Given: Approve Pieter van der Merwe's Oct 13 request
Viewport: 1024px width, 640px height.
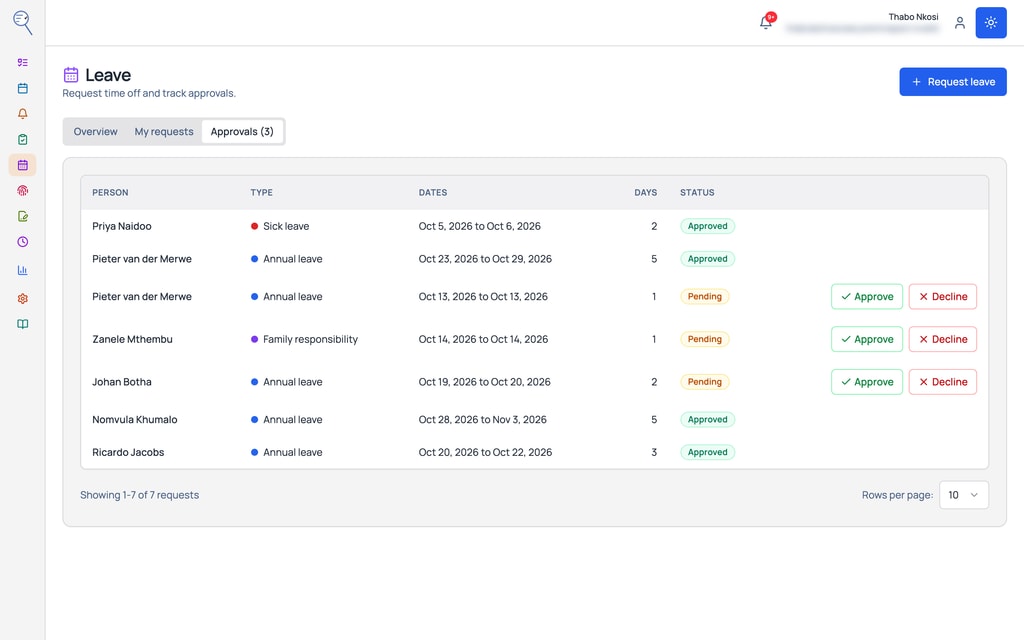Looking at the screenshot, I should pyautogui.click(x=867, y=296).
